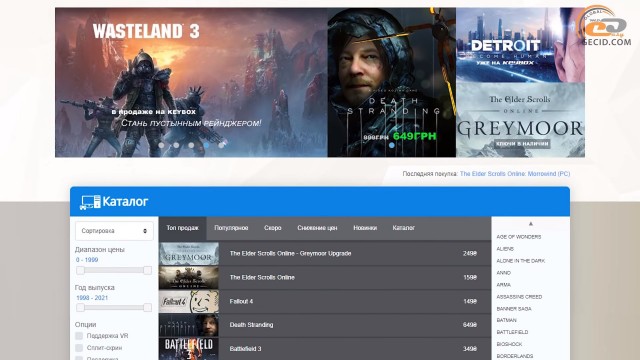Select BATTLEFIELD series
640x360 pixels.
[x=512, y=332]
